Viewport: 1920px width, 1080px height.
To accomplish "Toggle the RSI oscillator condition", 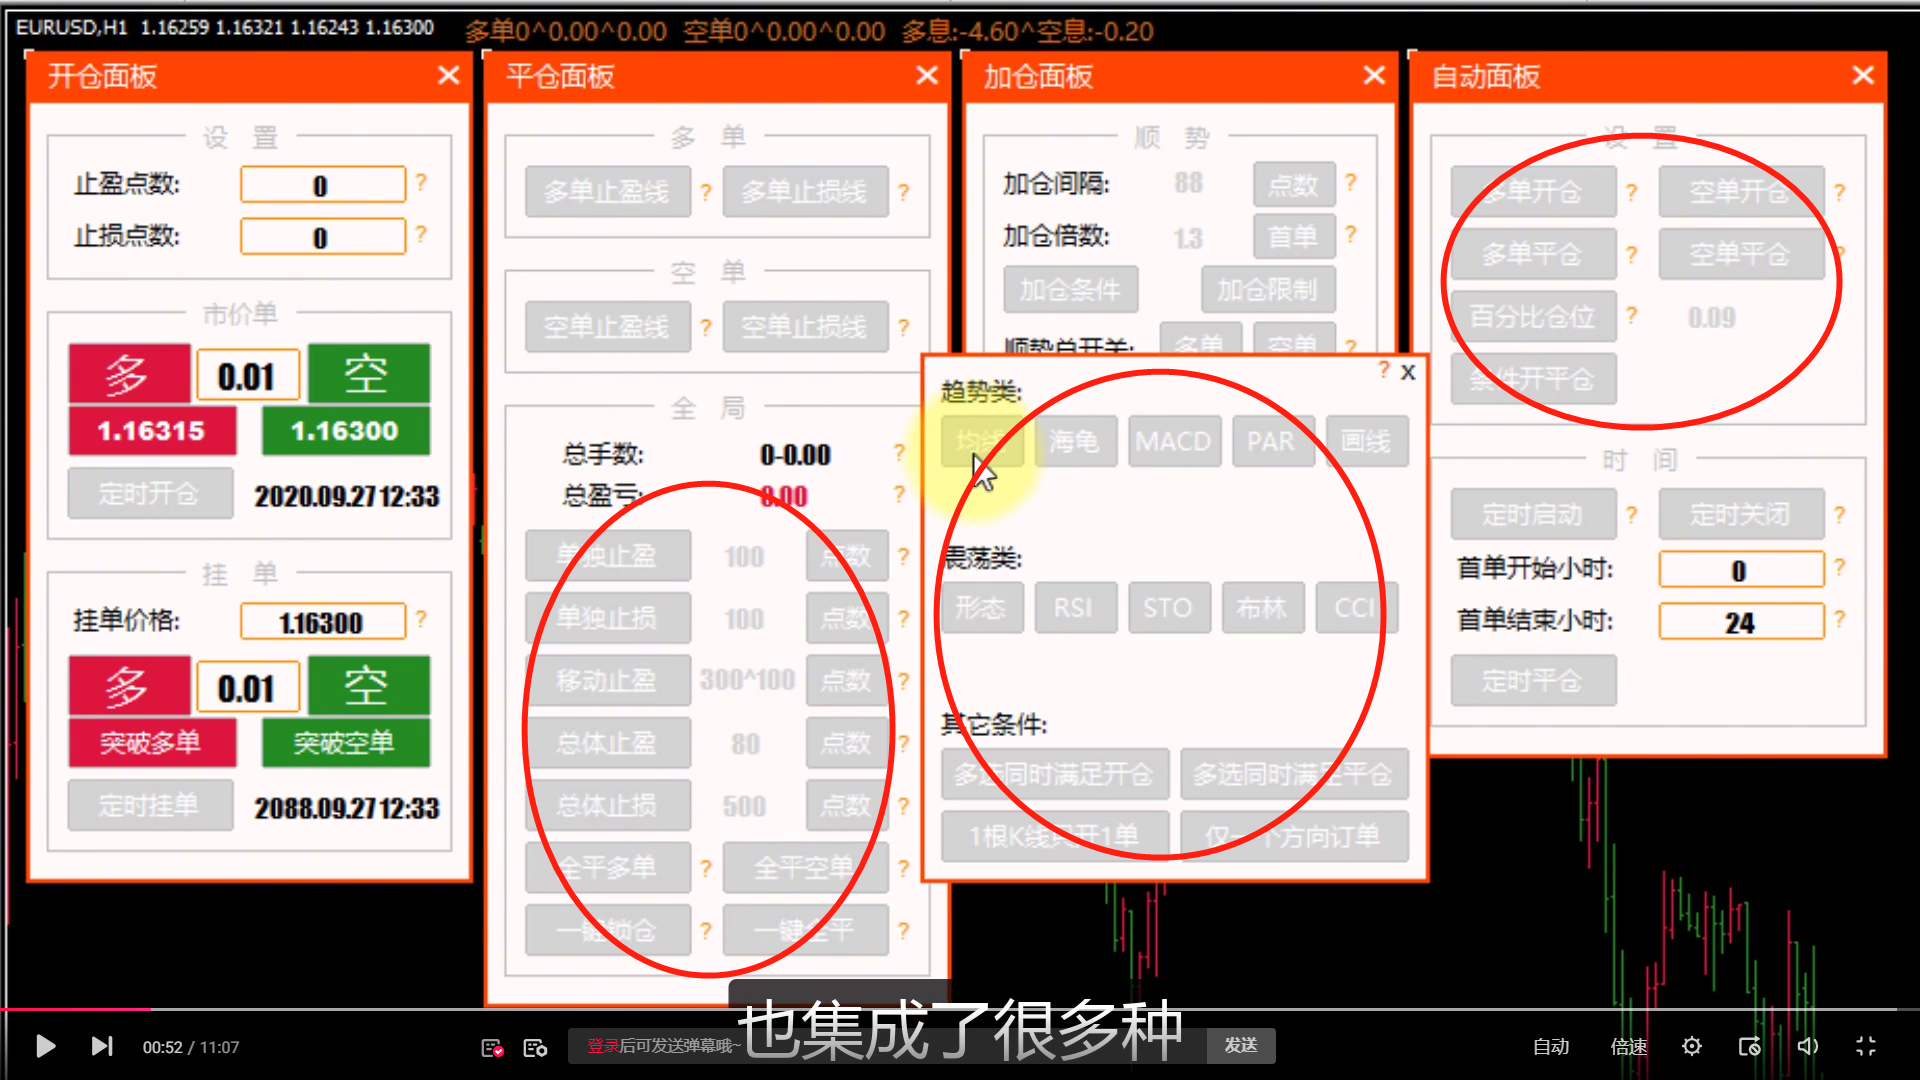I will (1073, 608).
